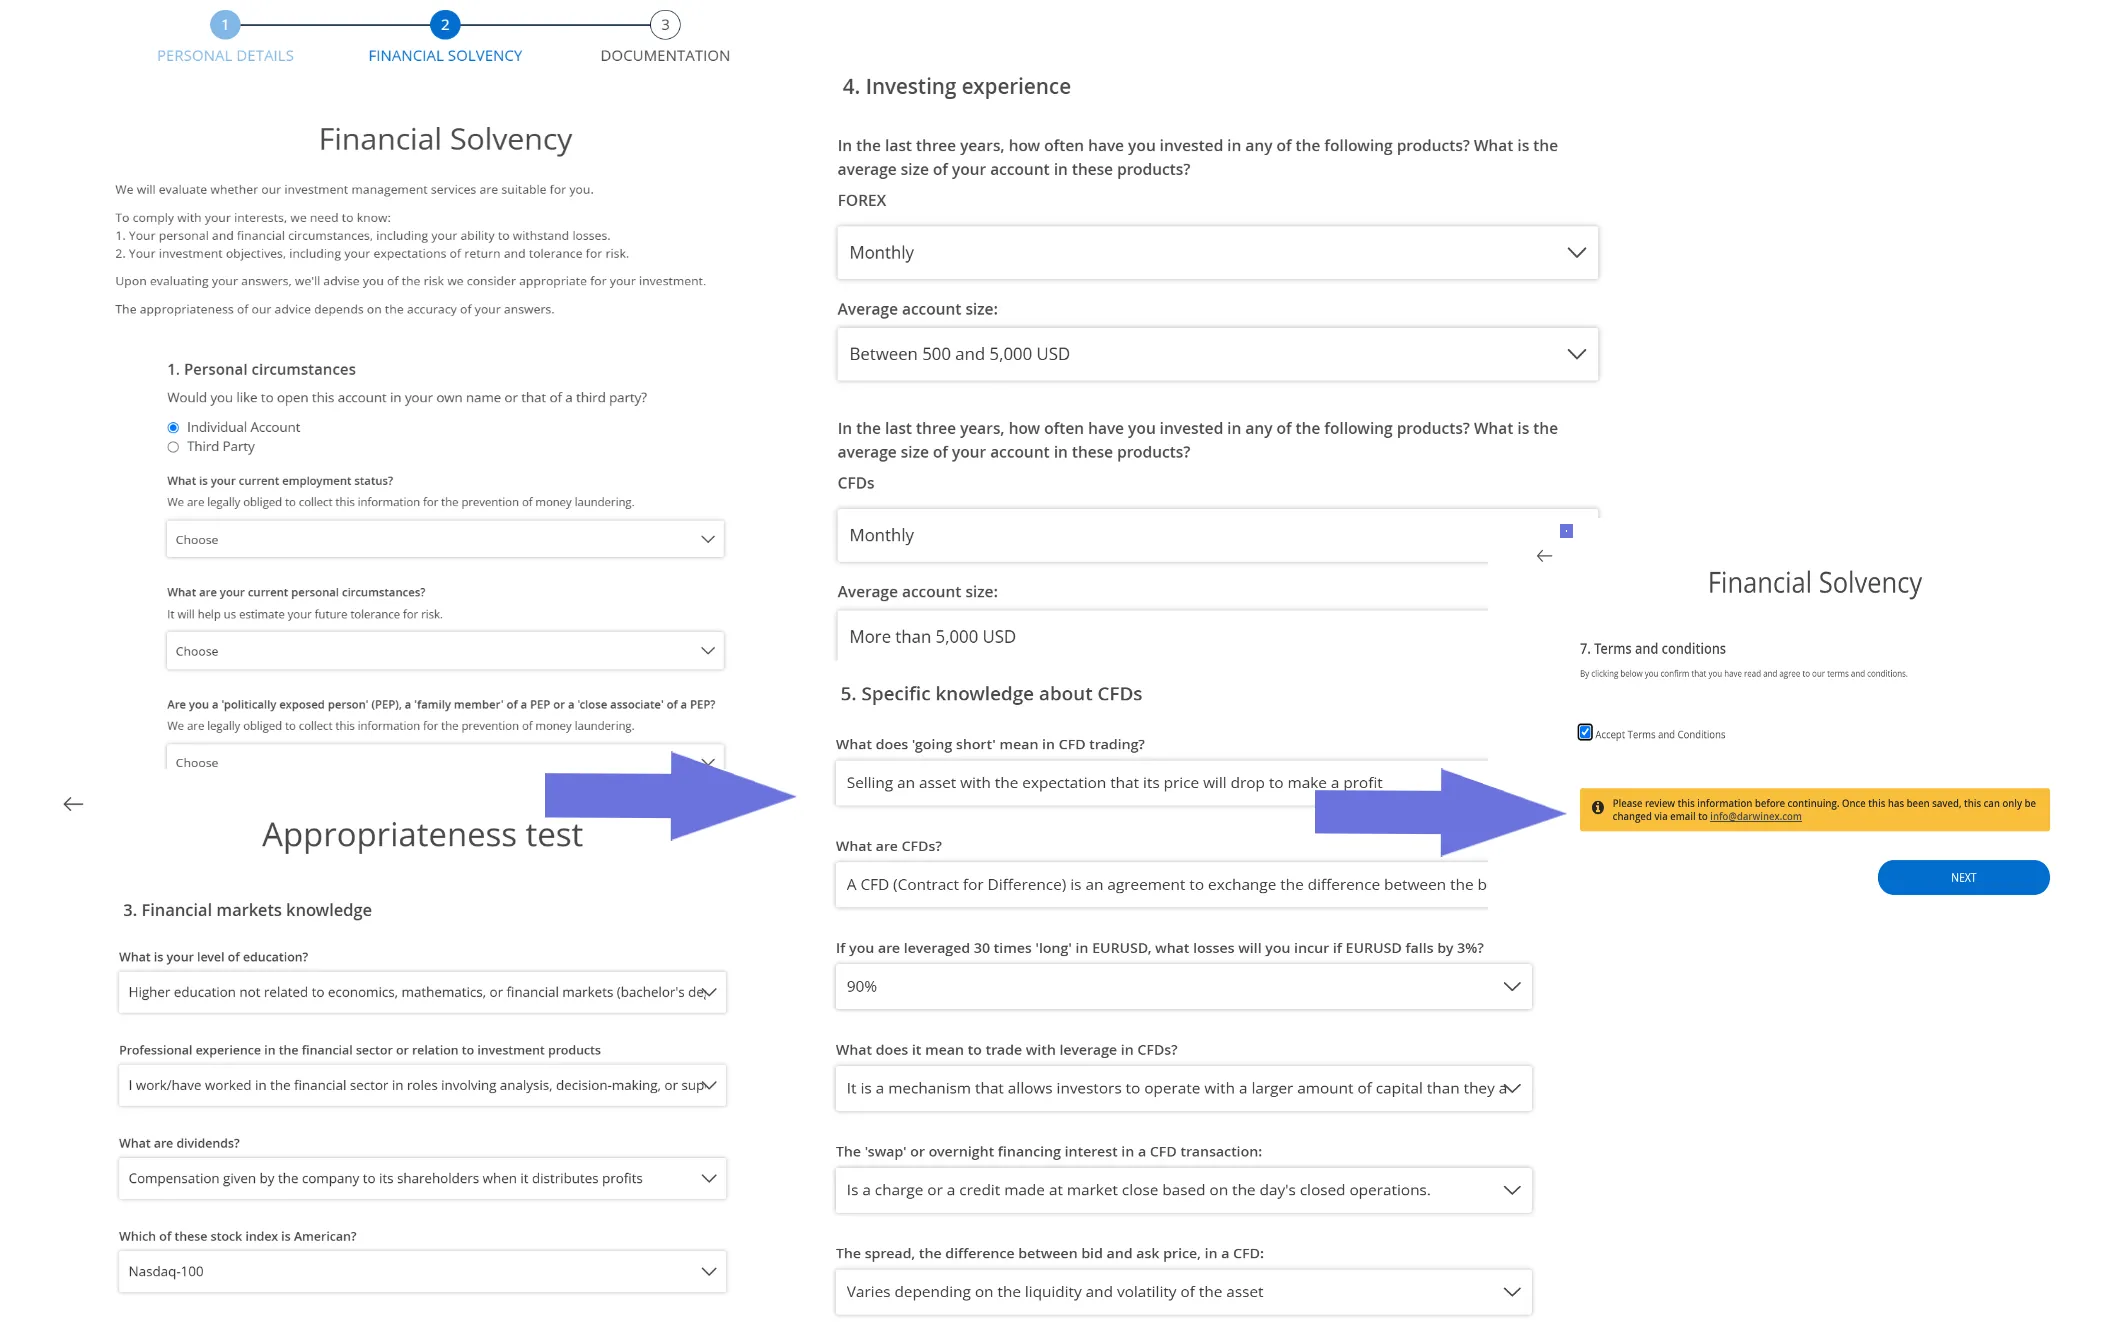Expand the 90% leveraged losses dropdown
Image resolution: width=2112 pixels, height=1322 pixels.
click(x=1183, y=987)
